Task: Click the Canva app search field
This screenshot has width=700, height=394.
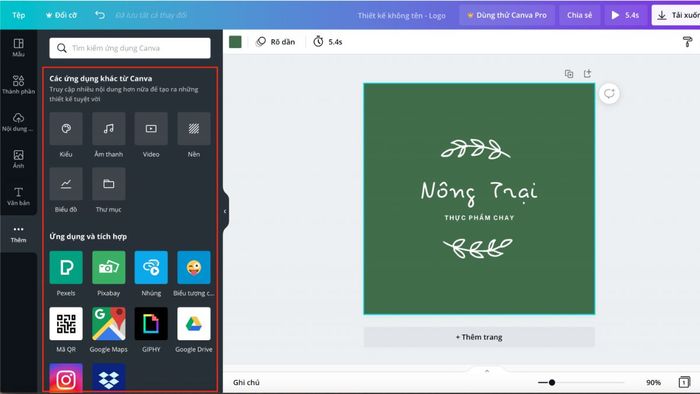Action: click(x=130, y=48)
